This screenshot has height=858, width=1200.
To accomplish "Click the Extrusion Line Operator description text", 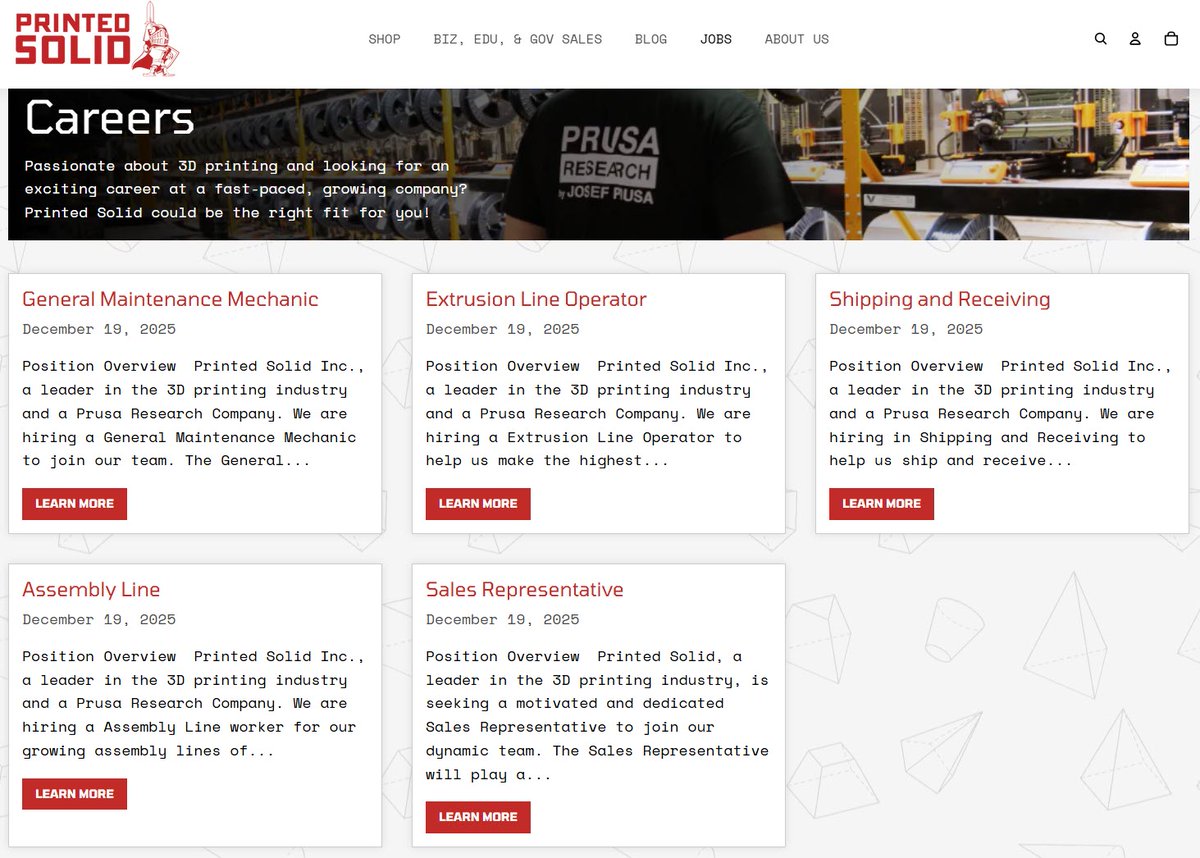I will [x=597, y=413].
